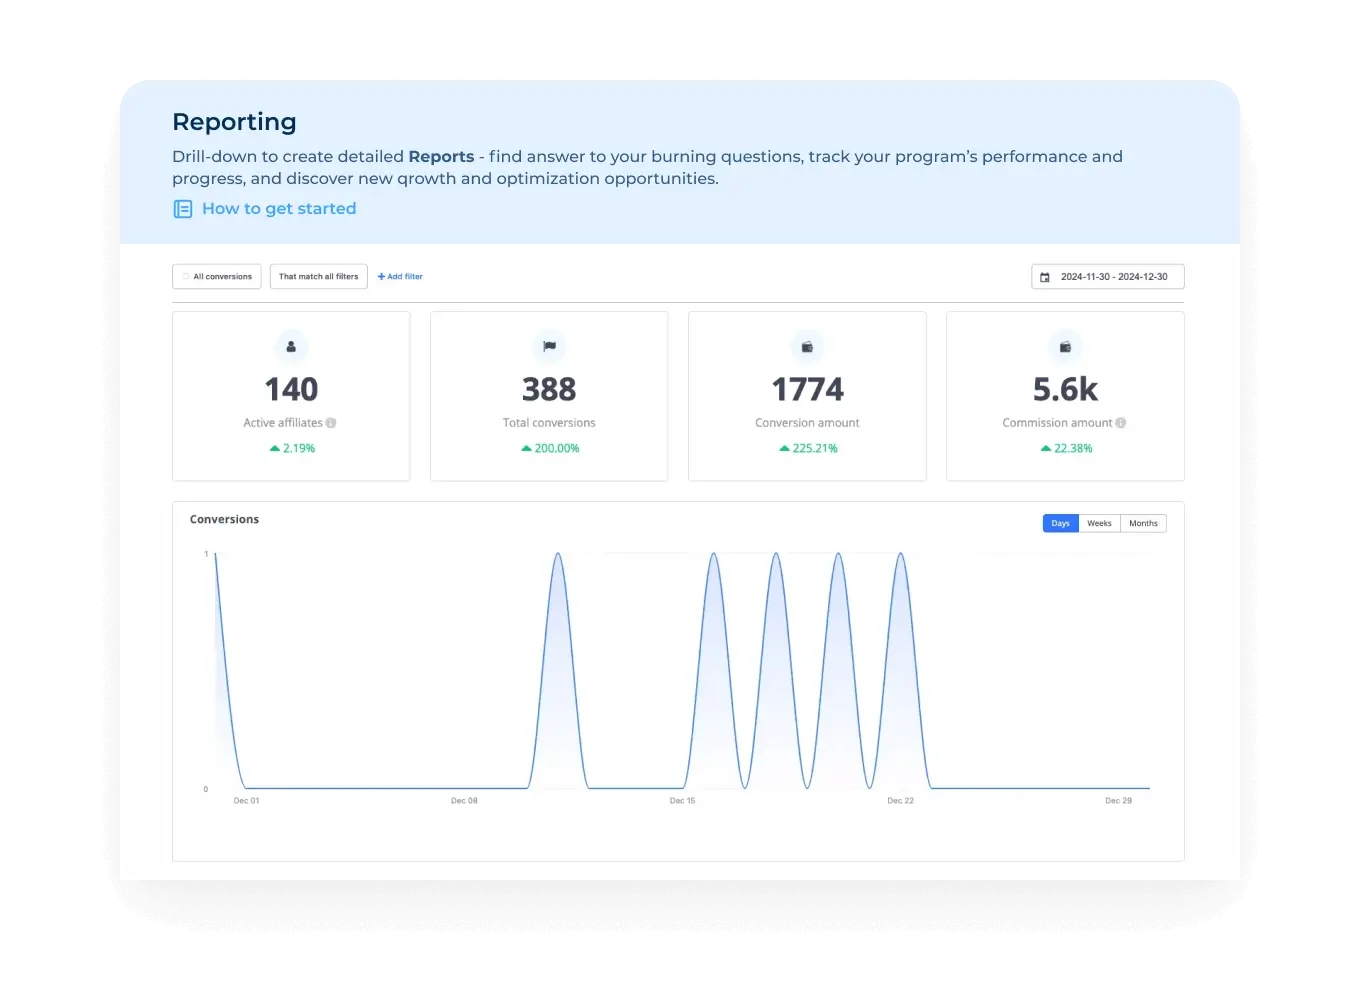
Task: Select the Days tab on the Conversions chart
Action: (1060, 523)
